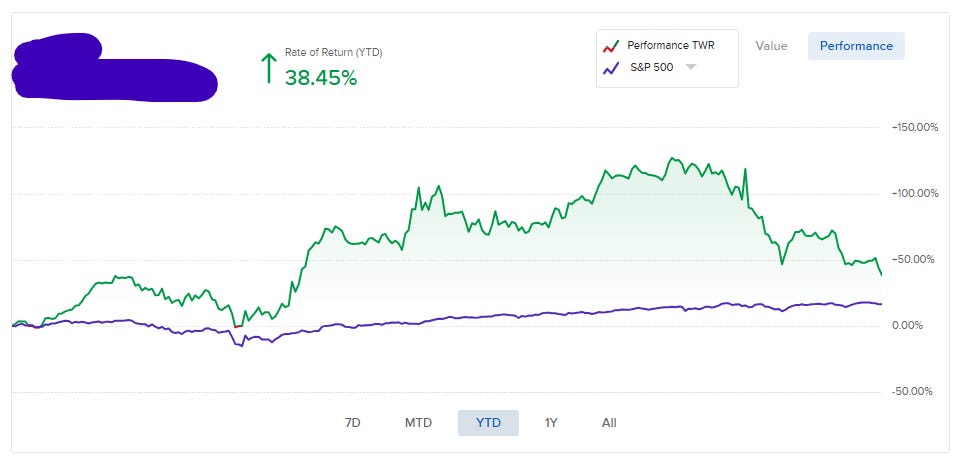This screenshot has height=466, width=963.
Task: Click the 100.00% y-axis label
Action: [916, 193]
